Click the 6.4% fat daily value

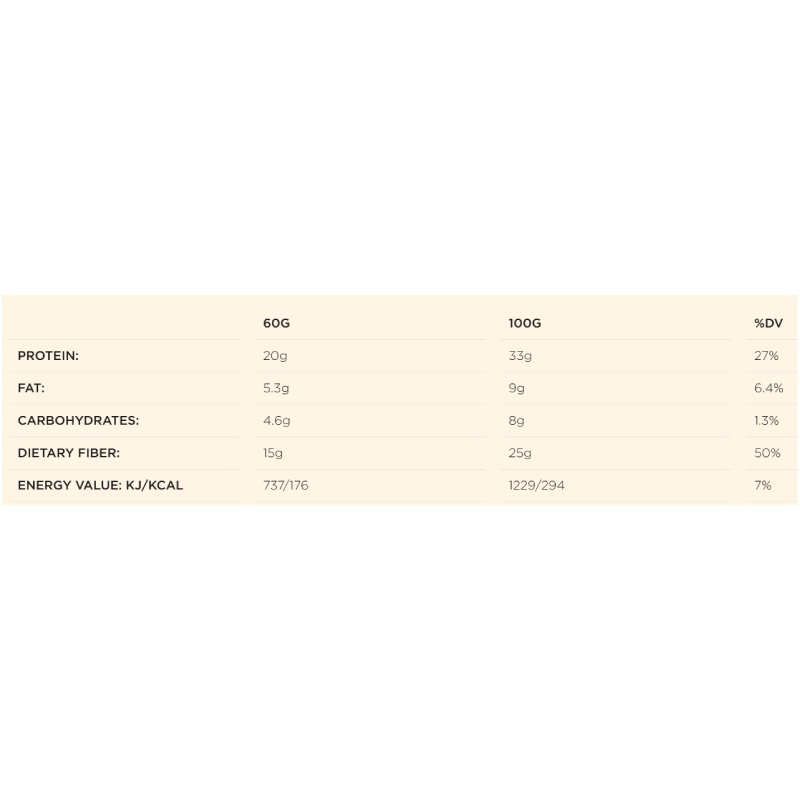pos(768,388)
